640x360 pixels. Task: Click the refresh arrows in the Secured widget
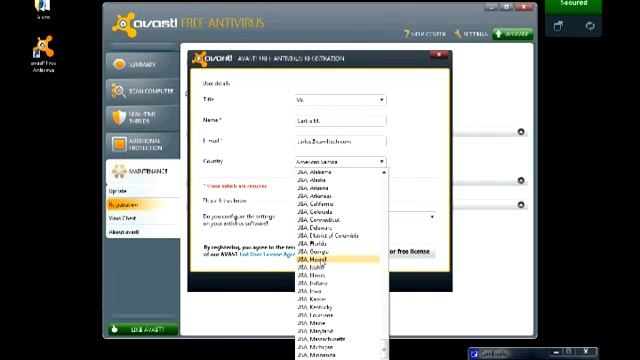590,26
